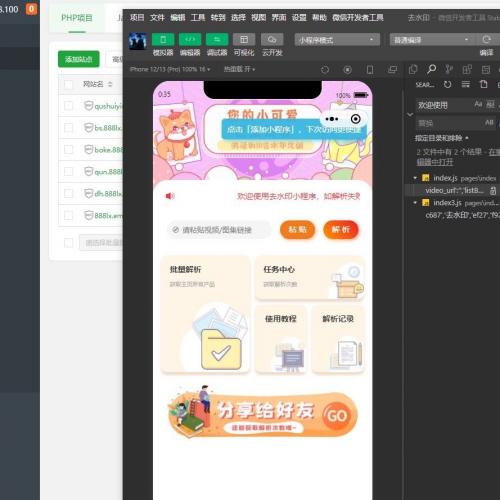Open the 文件 menu
500x500 pixels.
click(157, 17)
